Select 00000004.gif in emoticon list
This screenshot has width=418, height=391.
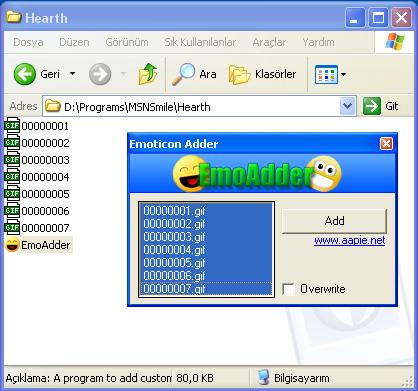point(206,250)
